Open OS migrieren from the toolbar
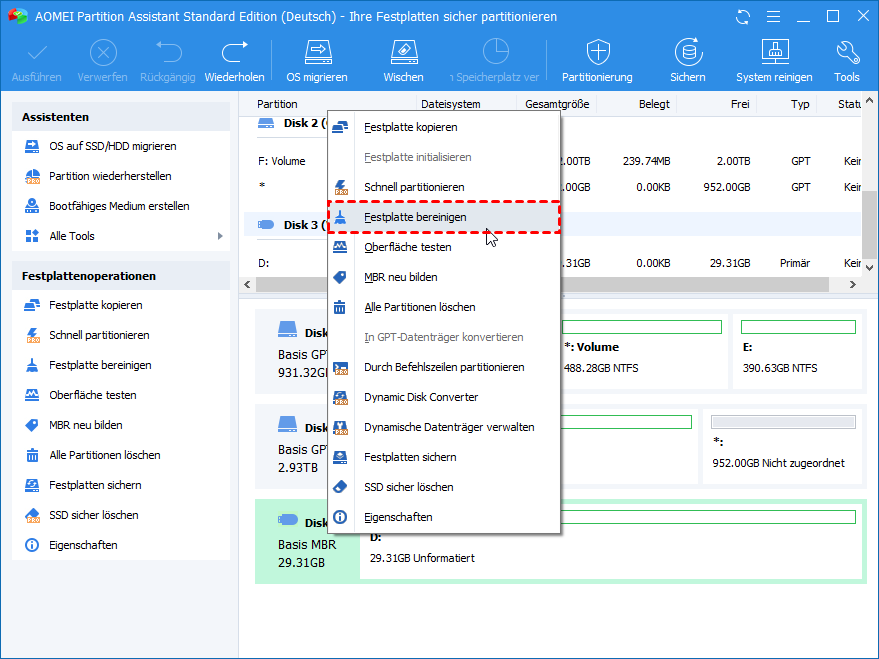Viewport: 879px width, 659px height. pyautogui.click(x=317, y=61)
